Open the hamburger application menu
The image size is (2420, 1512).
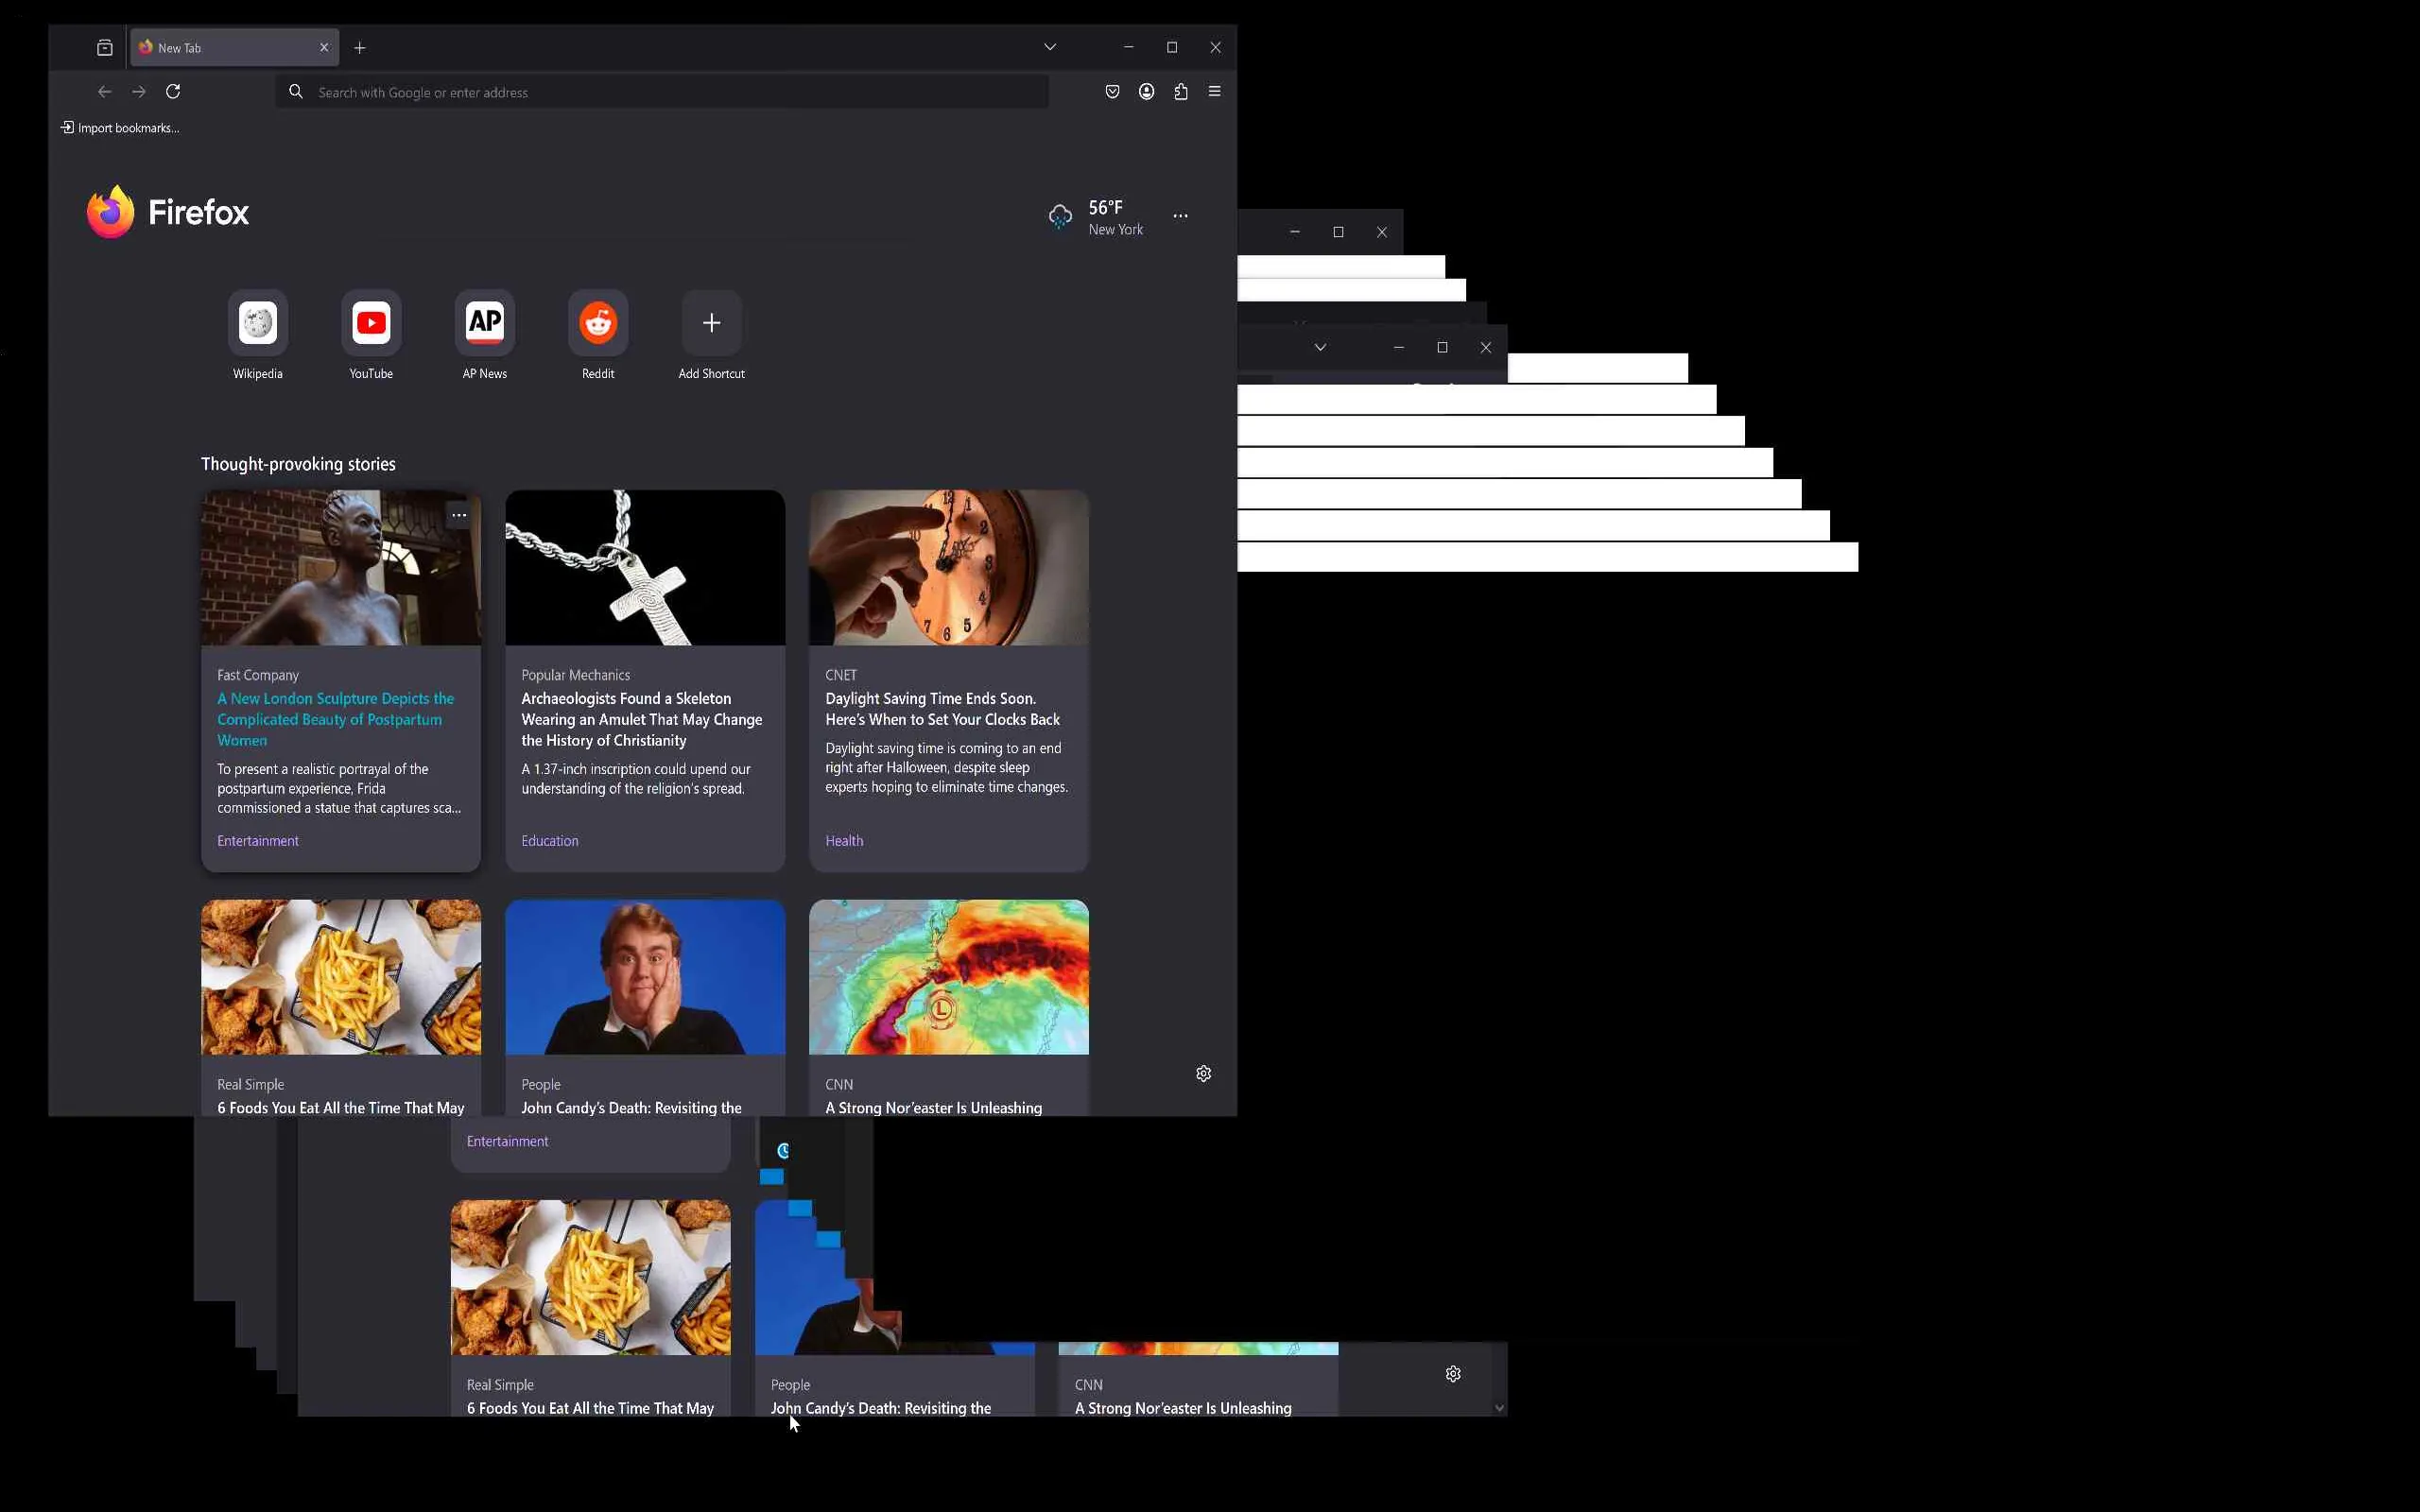click(x=1215, y=92)
